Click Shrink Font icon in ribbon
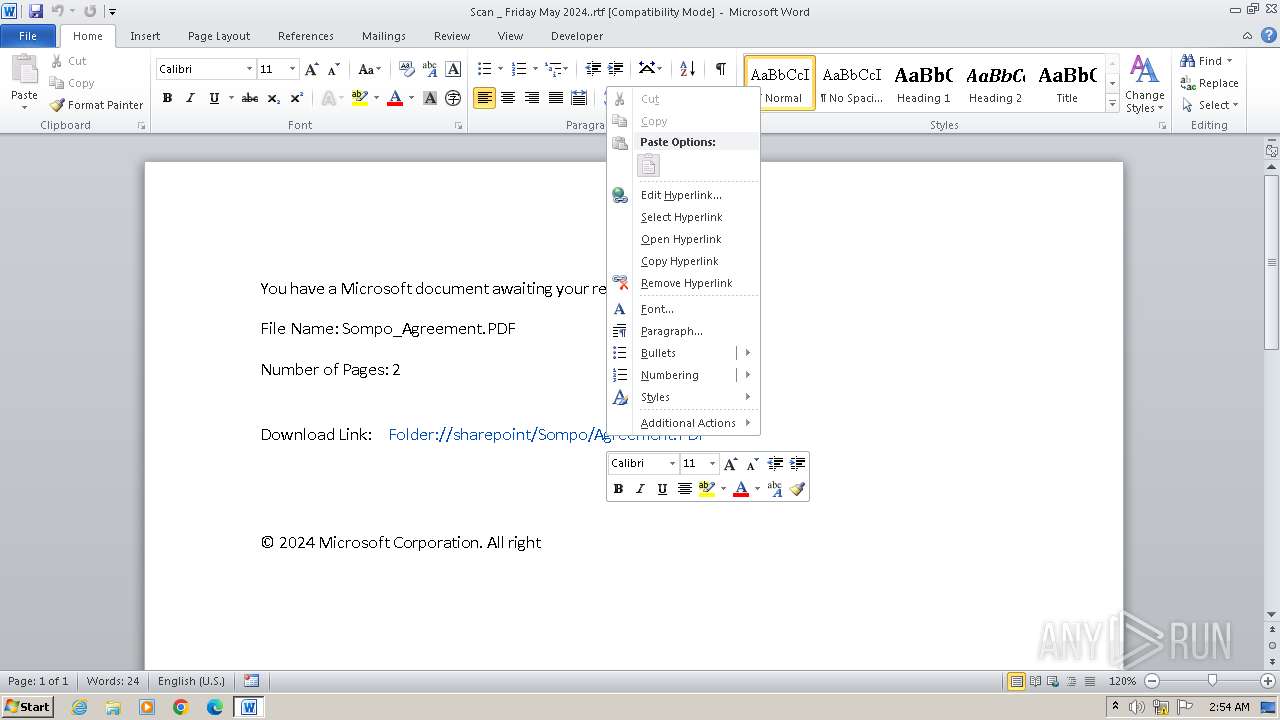1280x720 pixels. (334, 69)
